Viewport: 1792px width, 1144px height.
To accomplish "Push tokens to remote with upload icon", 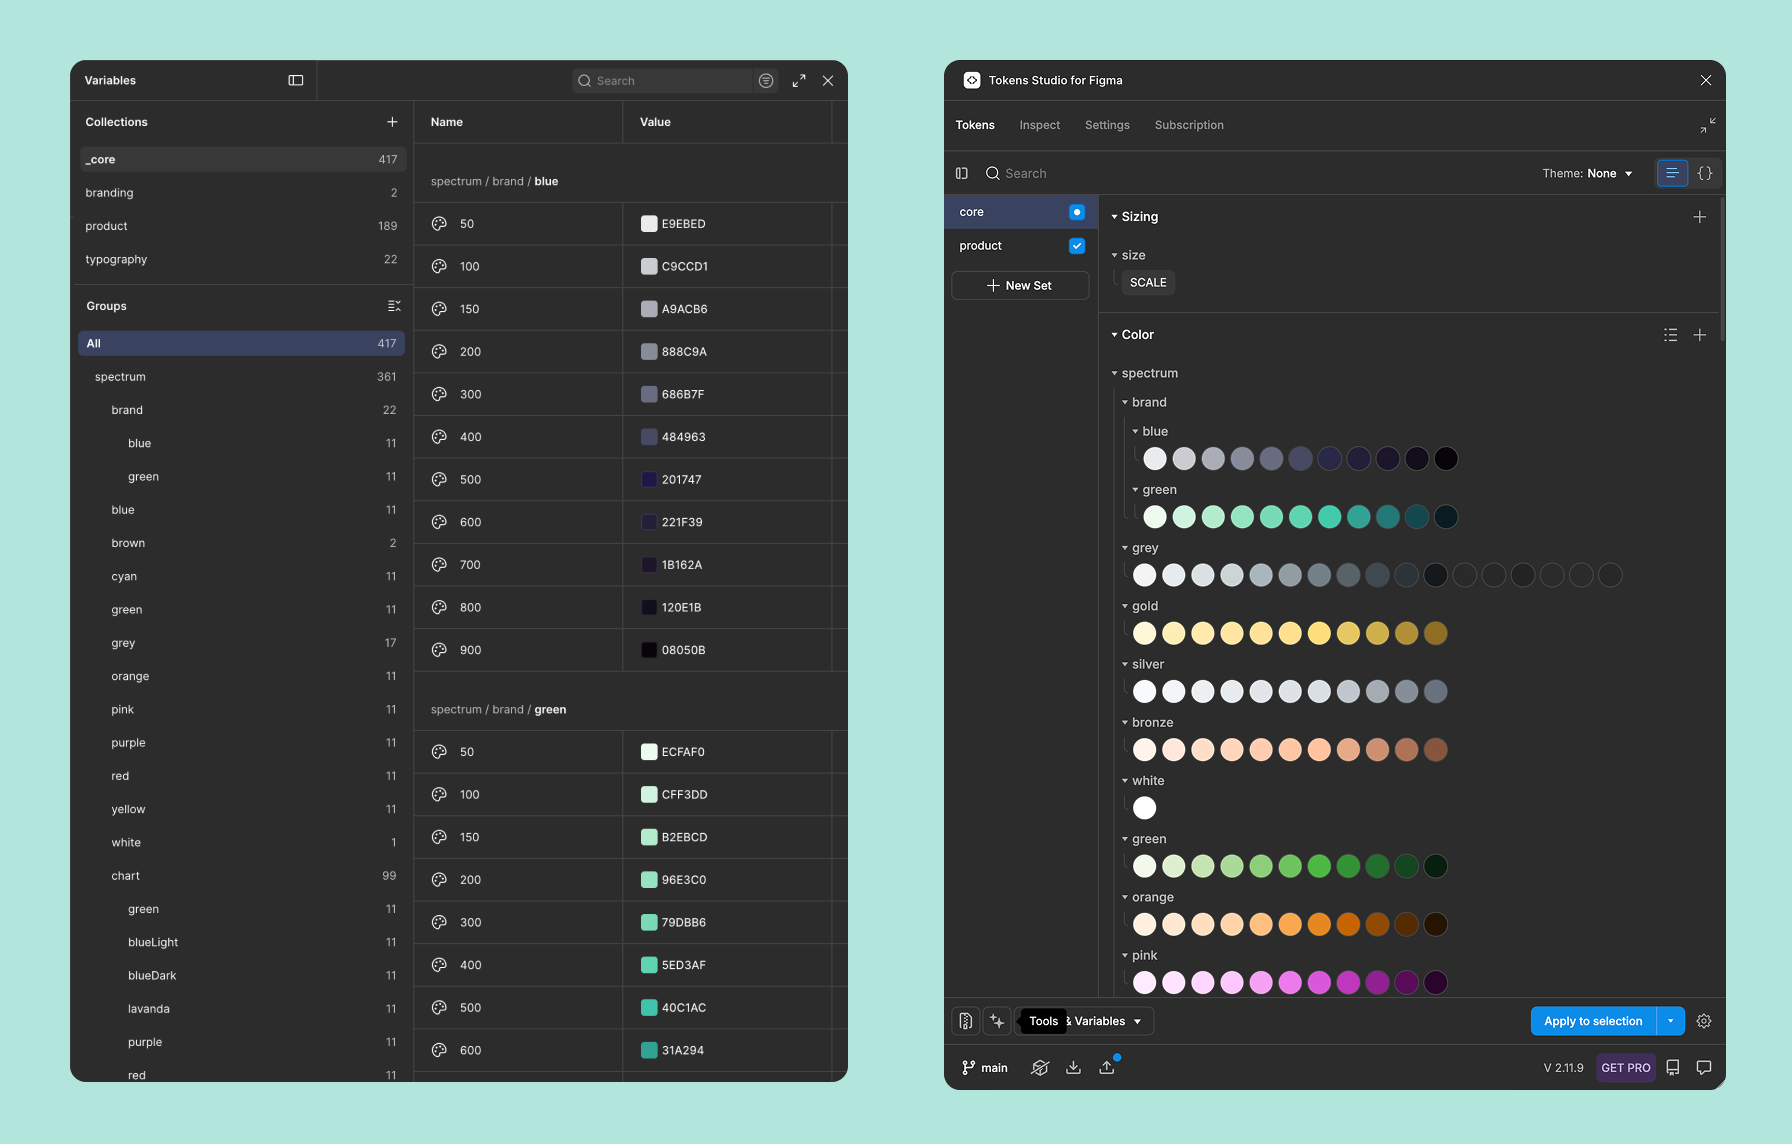I will point(1107,1068).
